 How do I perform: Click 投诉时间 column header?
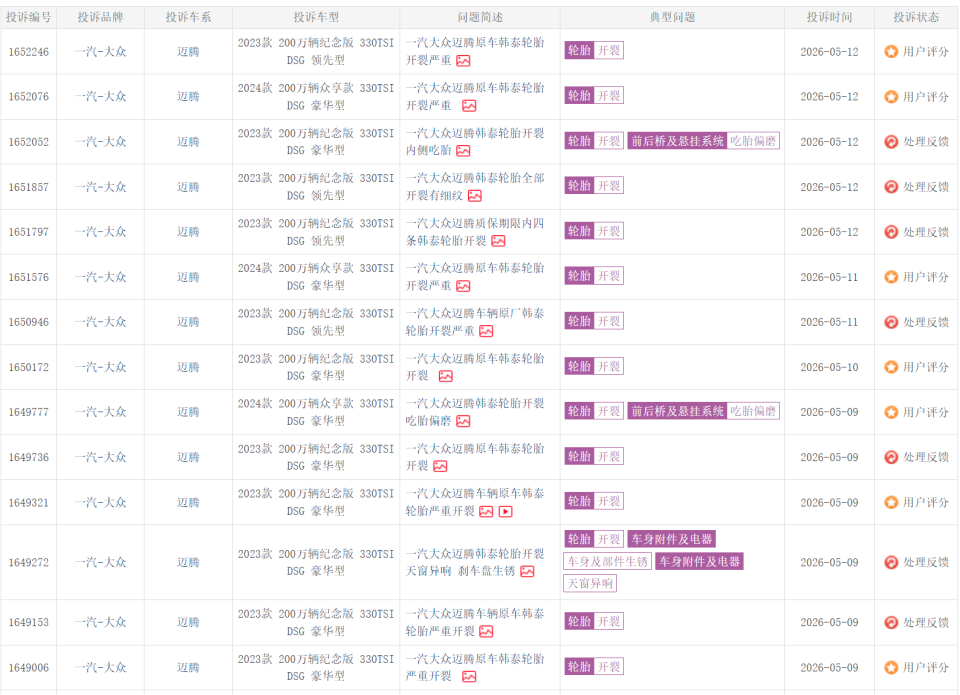click(x=830, y=17)
